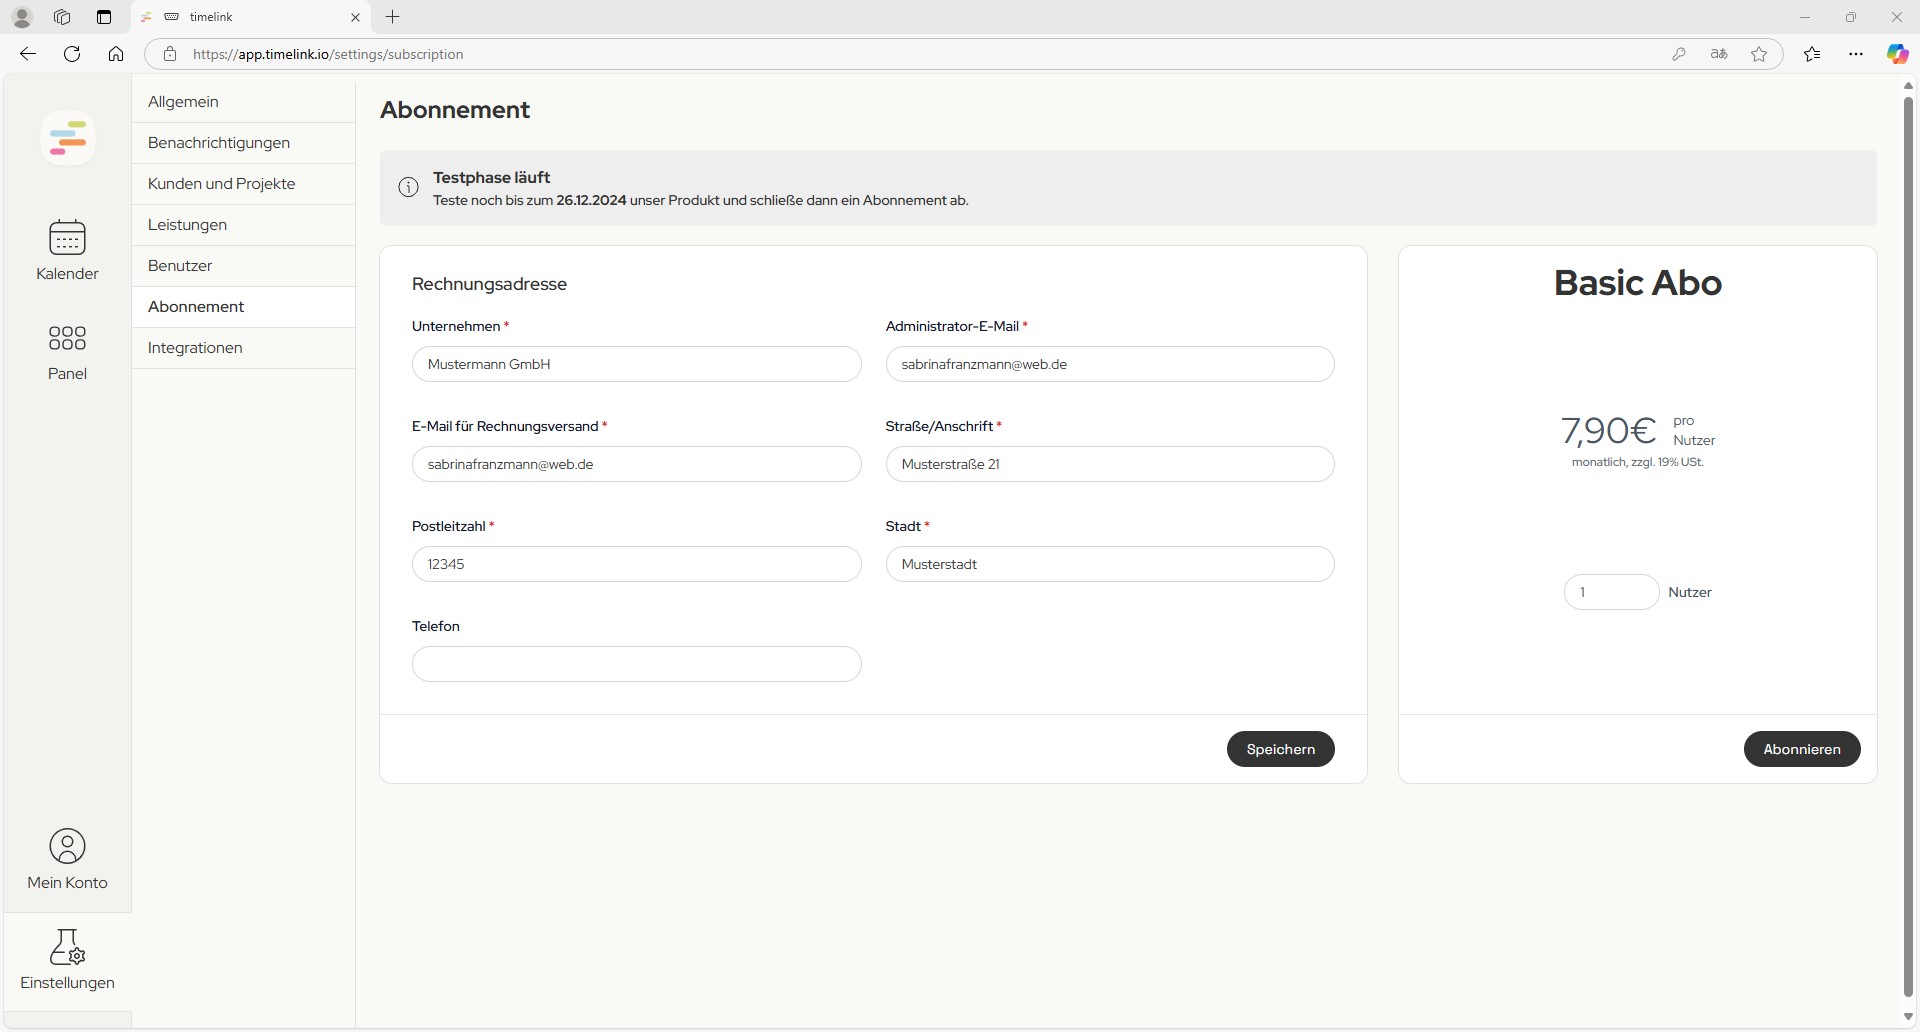Minimize the browser window
This screenshot has height=1032, width=1920.
pyautogui.click(x=1805, y=17)
